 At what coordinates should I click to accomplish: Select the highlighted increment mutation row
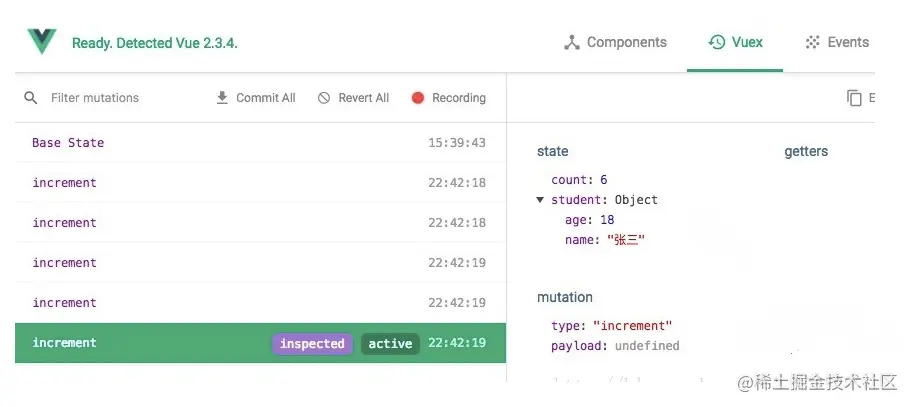click(x=140, y=343)
